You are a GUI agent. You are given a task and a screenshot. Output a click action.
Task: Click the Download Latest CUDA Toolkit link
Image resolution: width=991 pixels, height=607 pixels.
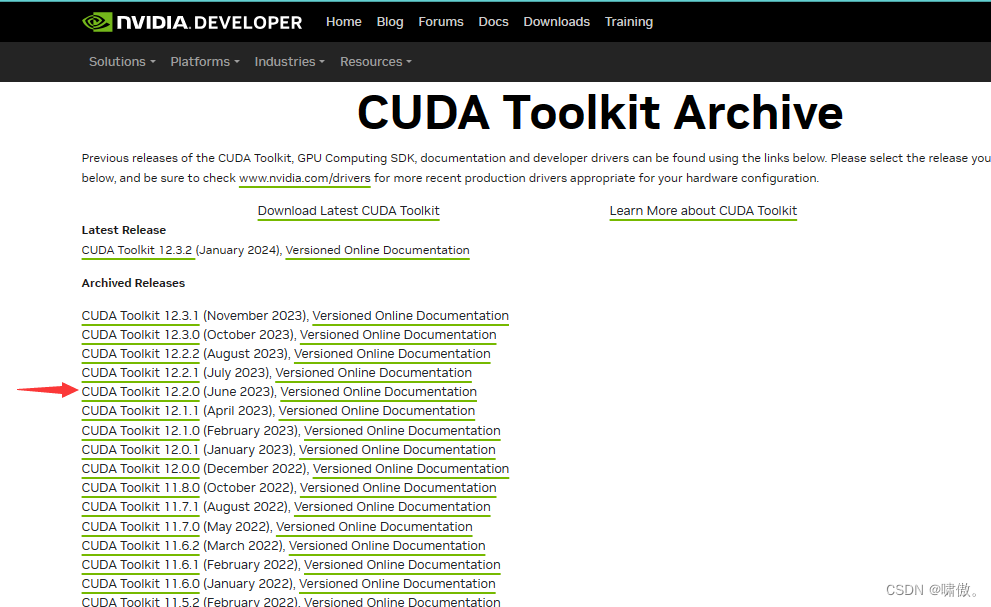point(348,211)
